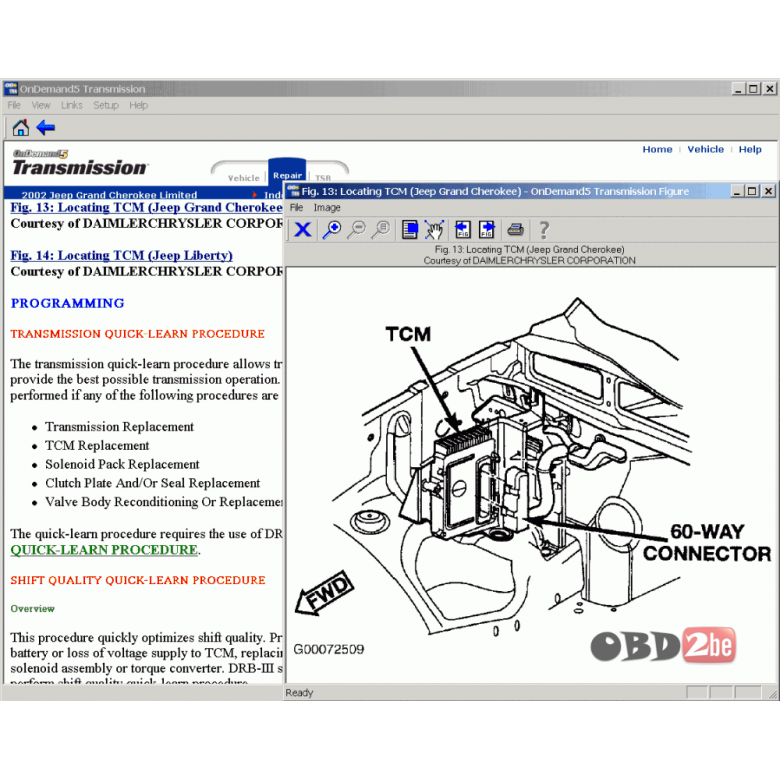Close the figure window
780x780 pixels.
click(x=769, y=191)
